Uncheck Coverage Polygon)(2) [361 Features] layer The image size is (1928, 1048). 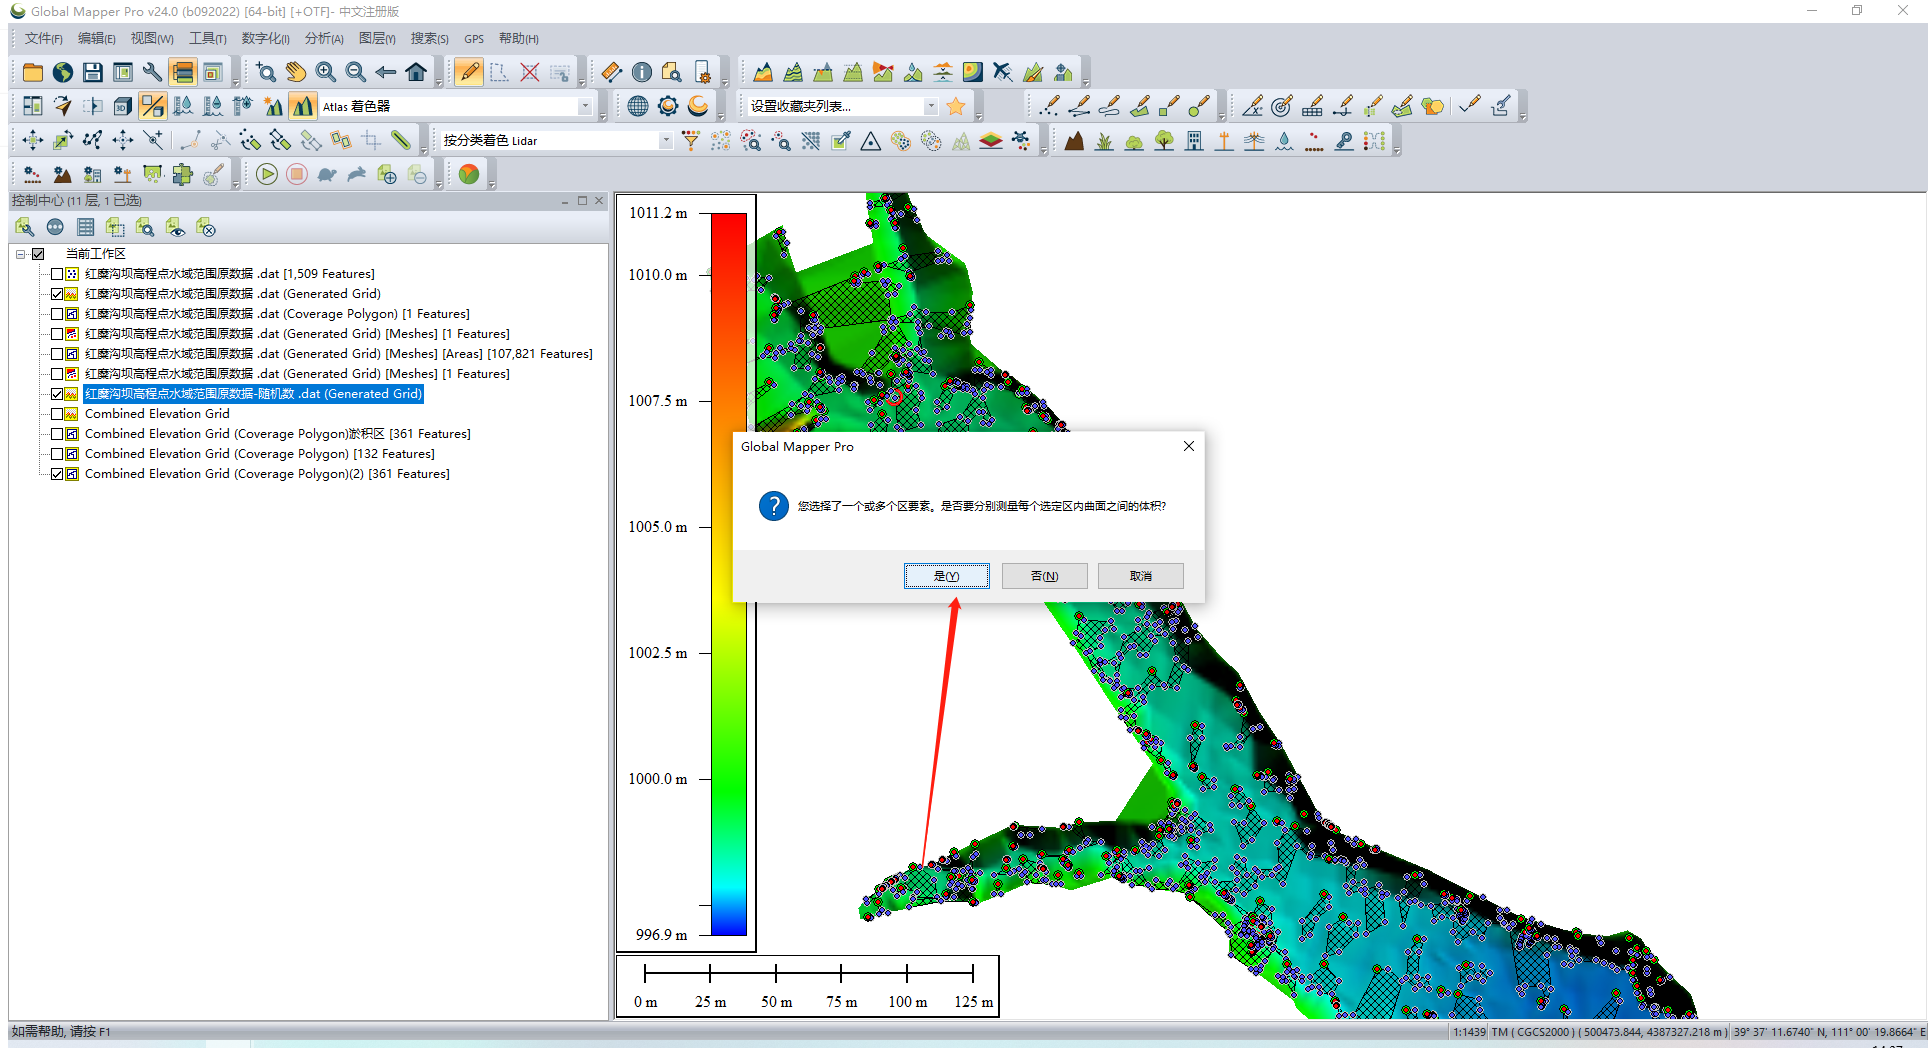(57, 474)
